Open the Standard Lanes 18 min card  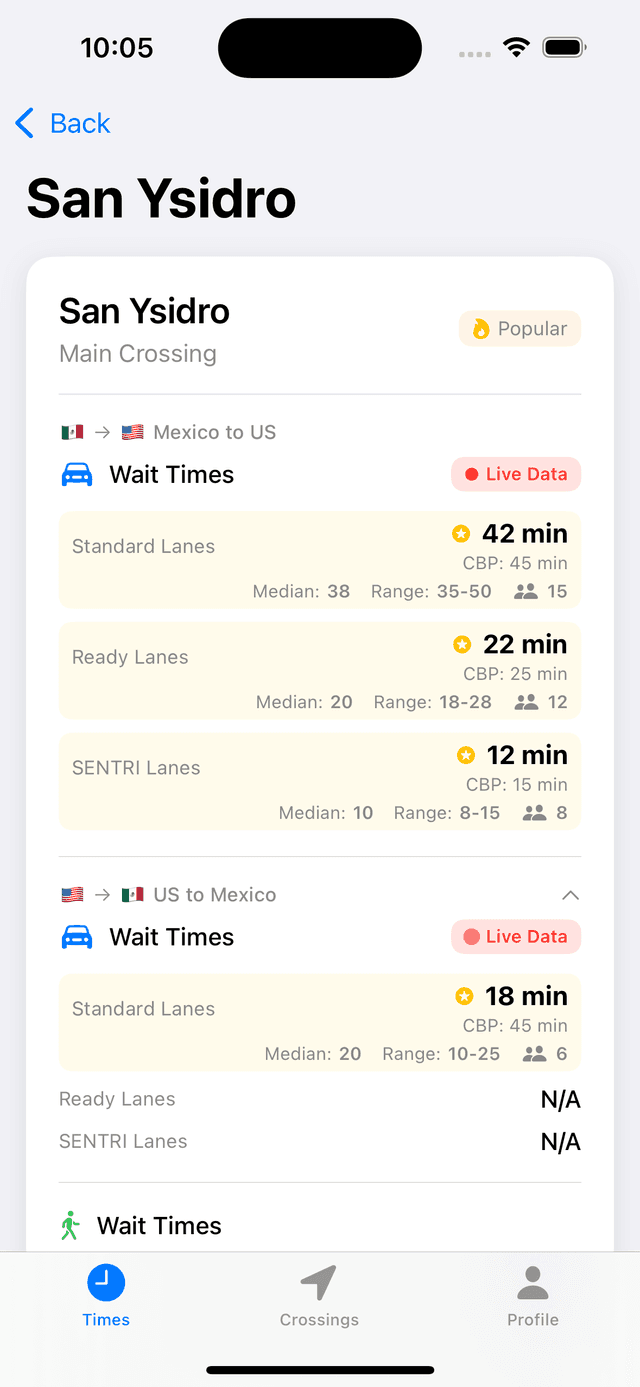319,1021
